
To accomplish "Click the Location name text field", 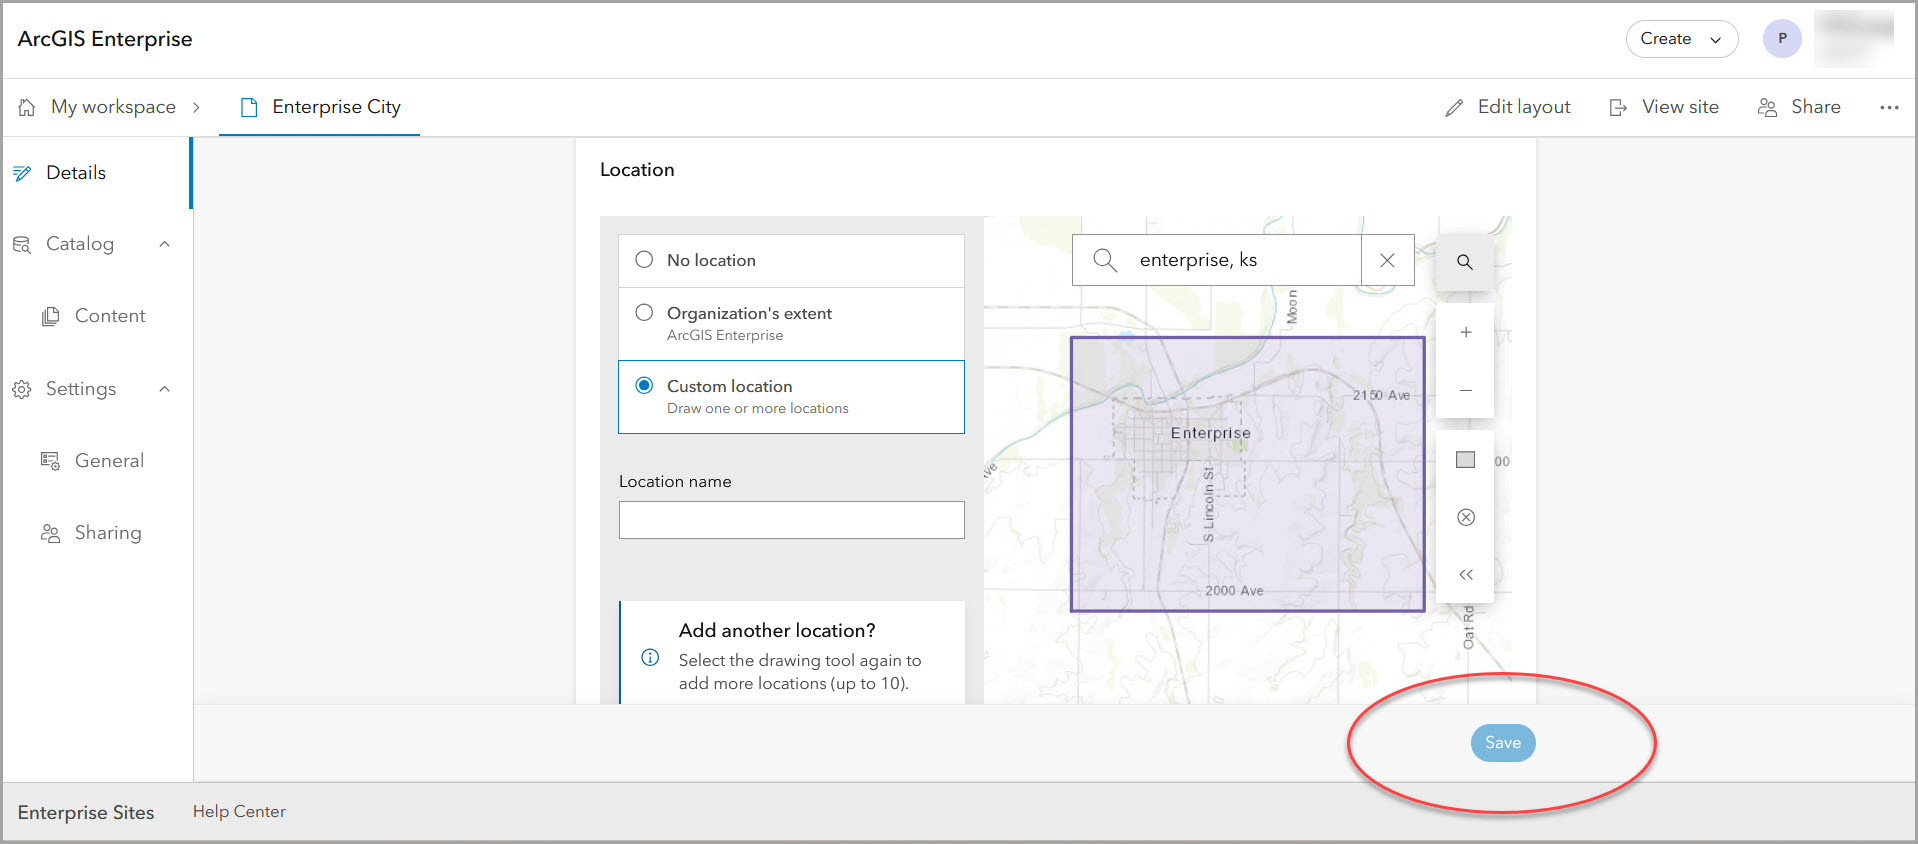I will (x=791, y=520).
